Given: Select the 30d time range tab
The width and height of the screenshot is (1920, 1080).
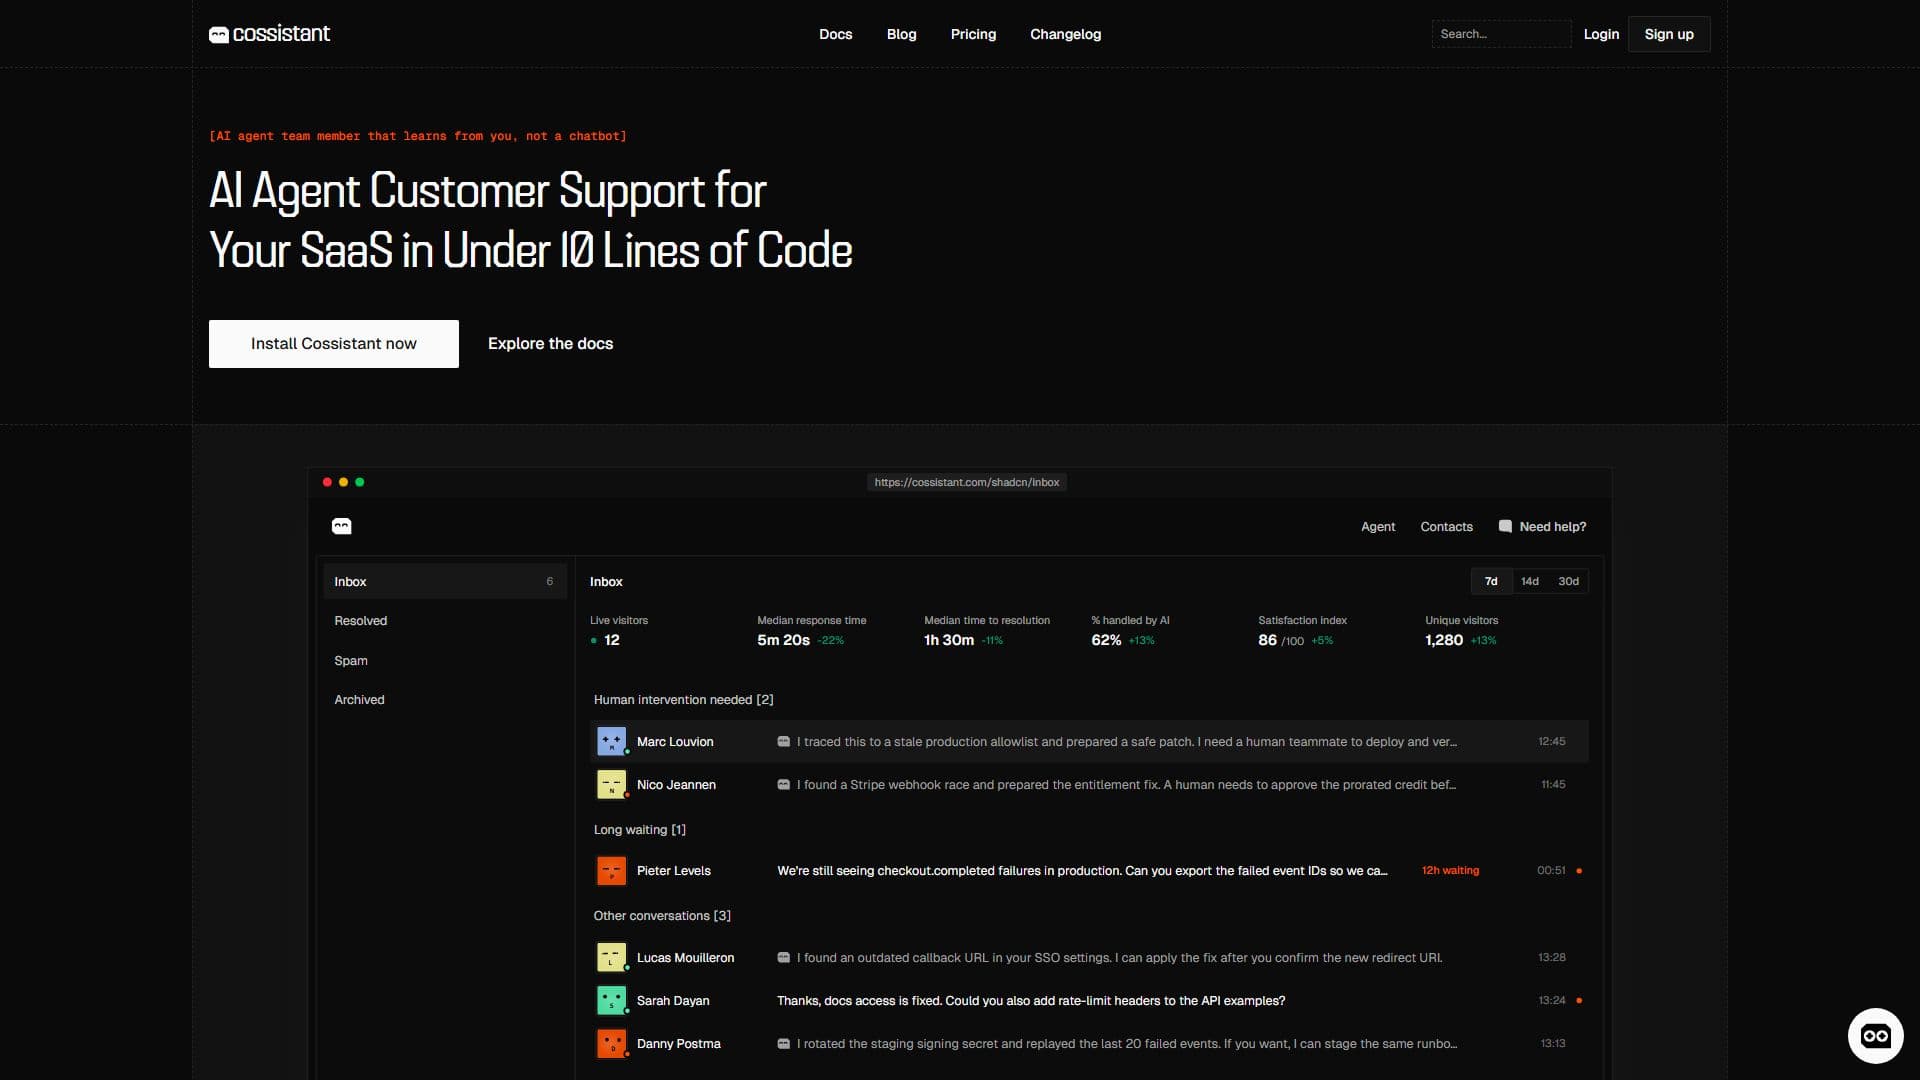Looking at the screenshot, I should [x=1568, y=581].
